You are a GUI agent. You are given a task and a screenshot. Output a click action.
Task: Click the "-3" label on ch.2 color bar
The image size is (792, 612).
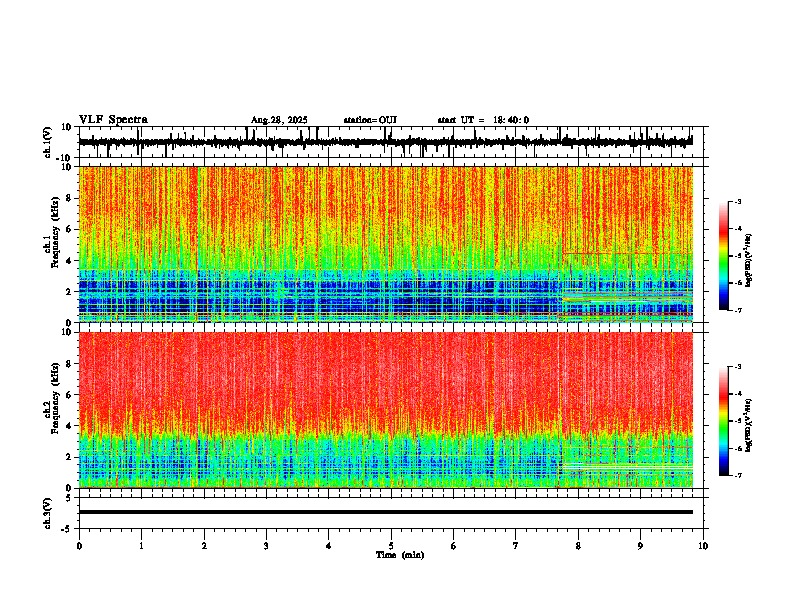(x=738, y=367)
